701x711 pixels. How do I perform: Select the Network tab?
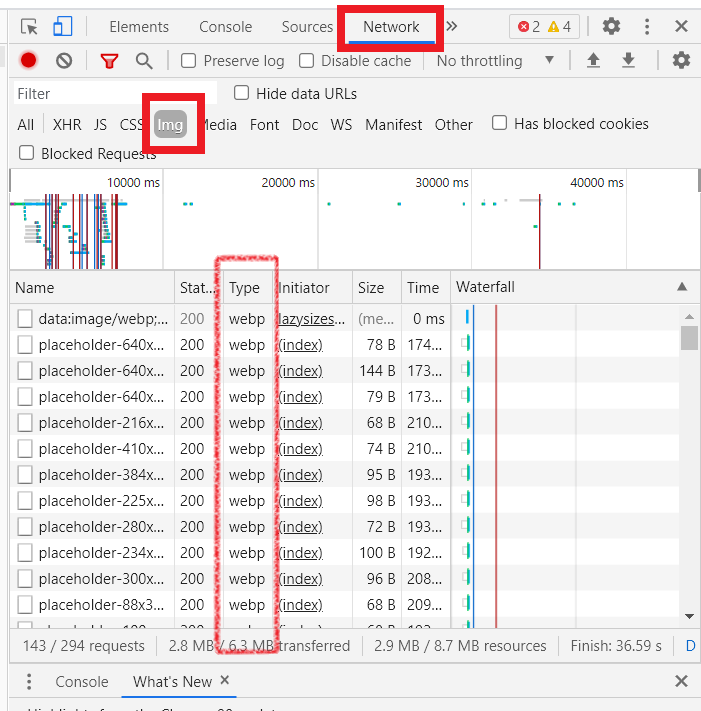click(391, 27)
